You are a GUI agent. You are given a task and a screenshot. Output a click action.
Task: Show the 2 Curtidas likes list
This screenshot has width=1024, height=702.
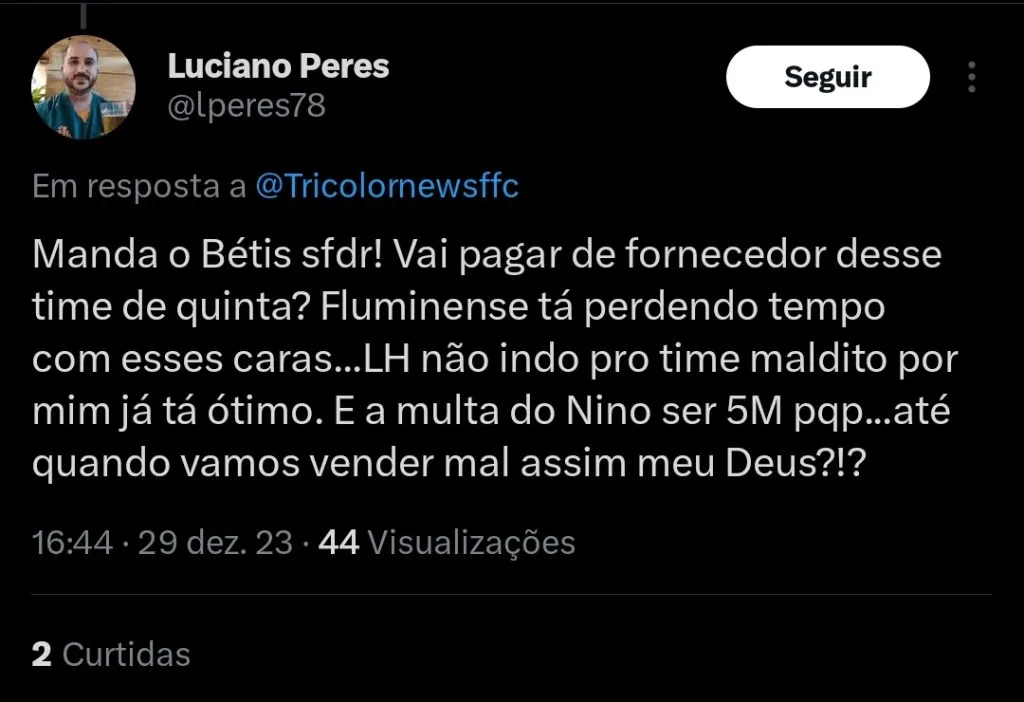click(x=111, y=655)
